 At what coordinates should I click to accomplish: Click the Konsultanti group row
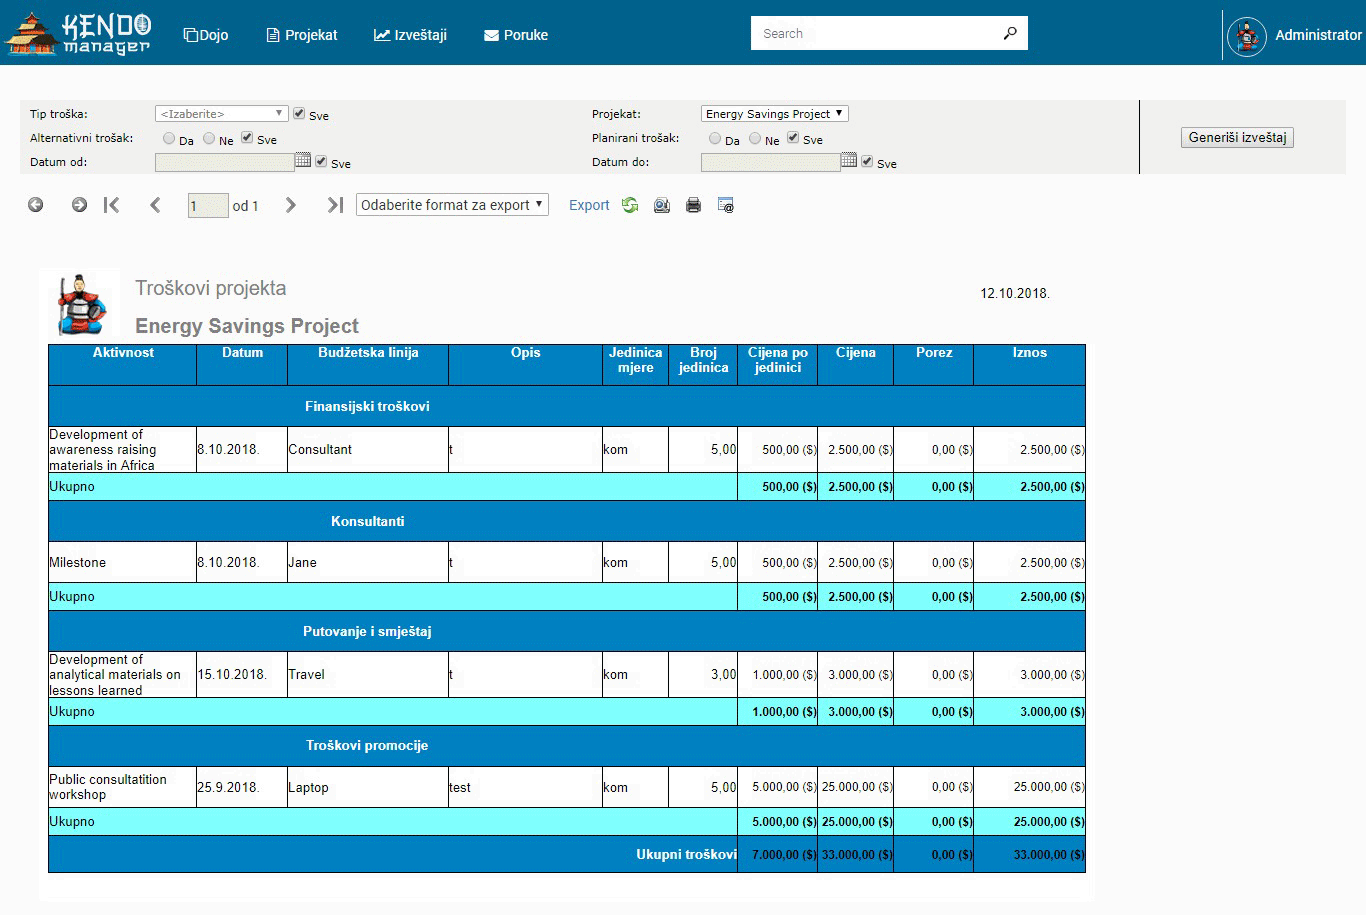[567, 521]
